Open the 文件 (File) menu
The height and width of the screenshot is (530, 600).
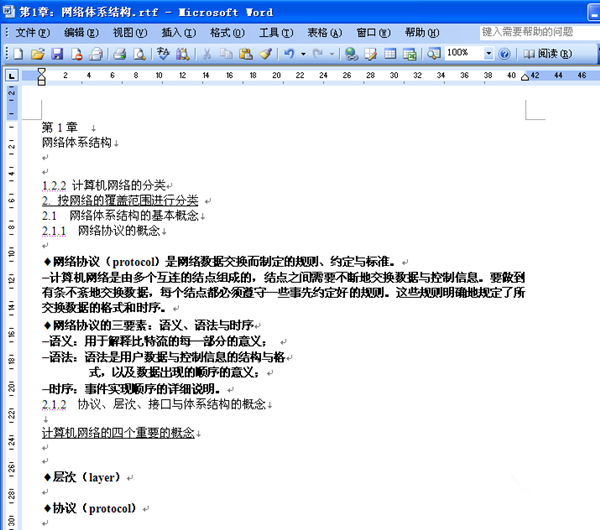click(32, 33)
